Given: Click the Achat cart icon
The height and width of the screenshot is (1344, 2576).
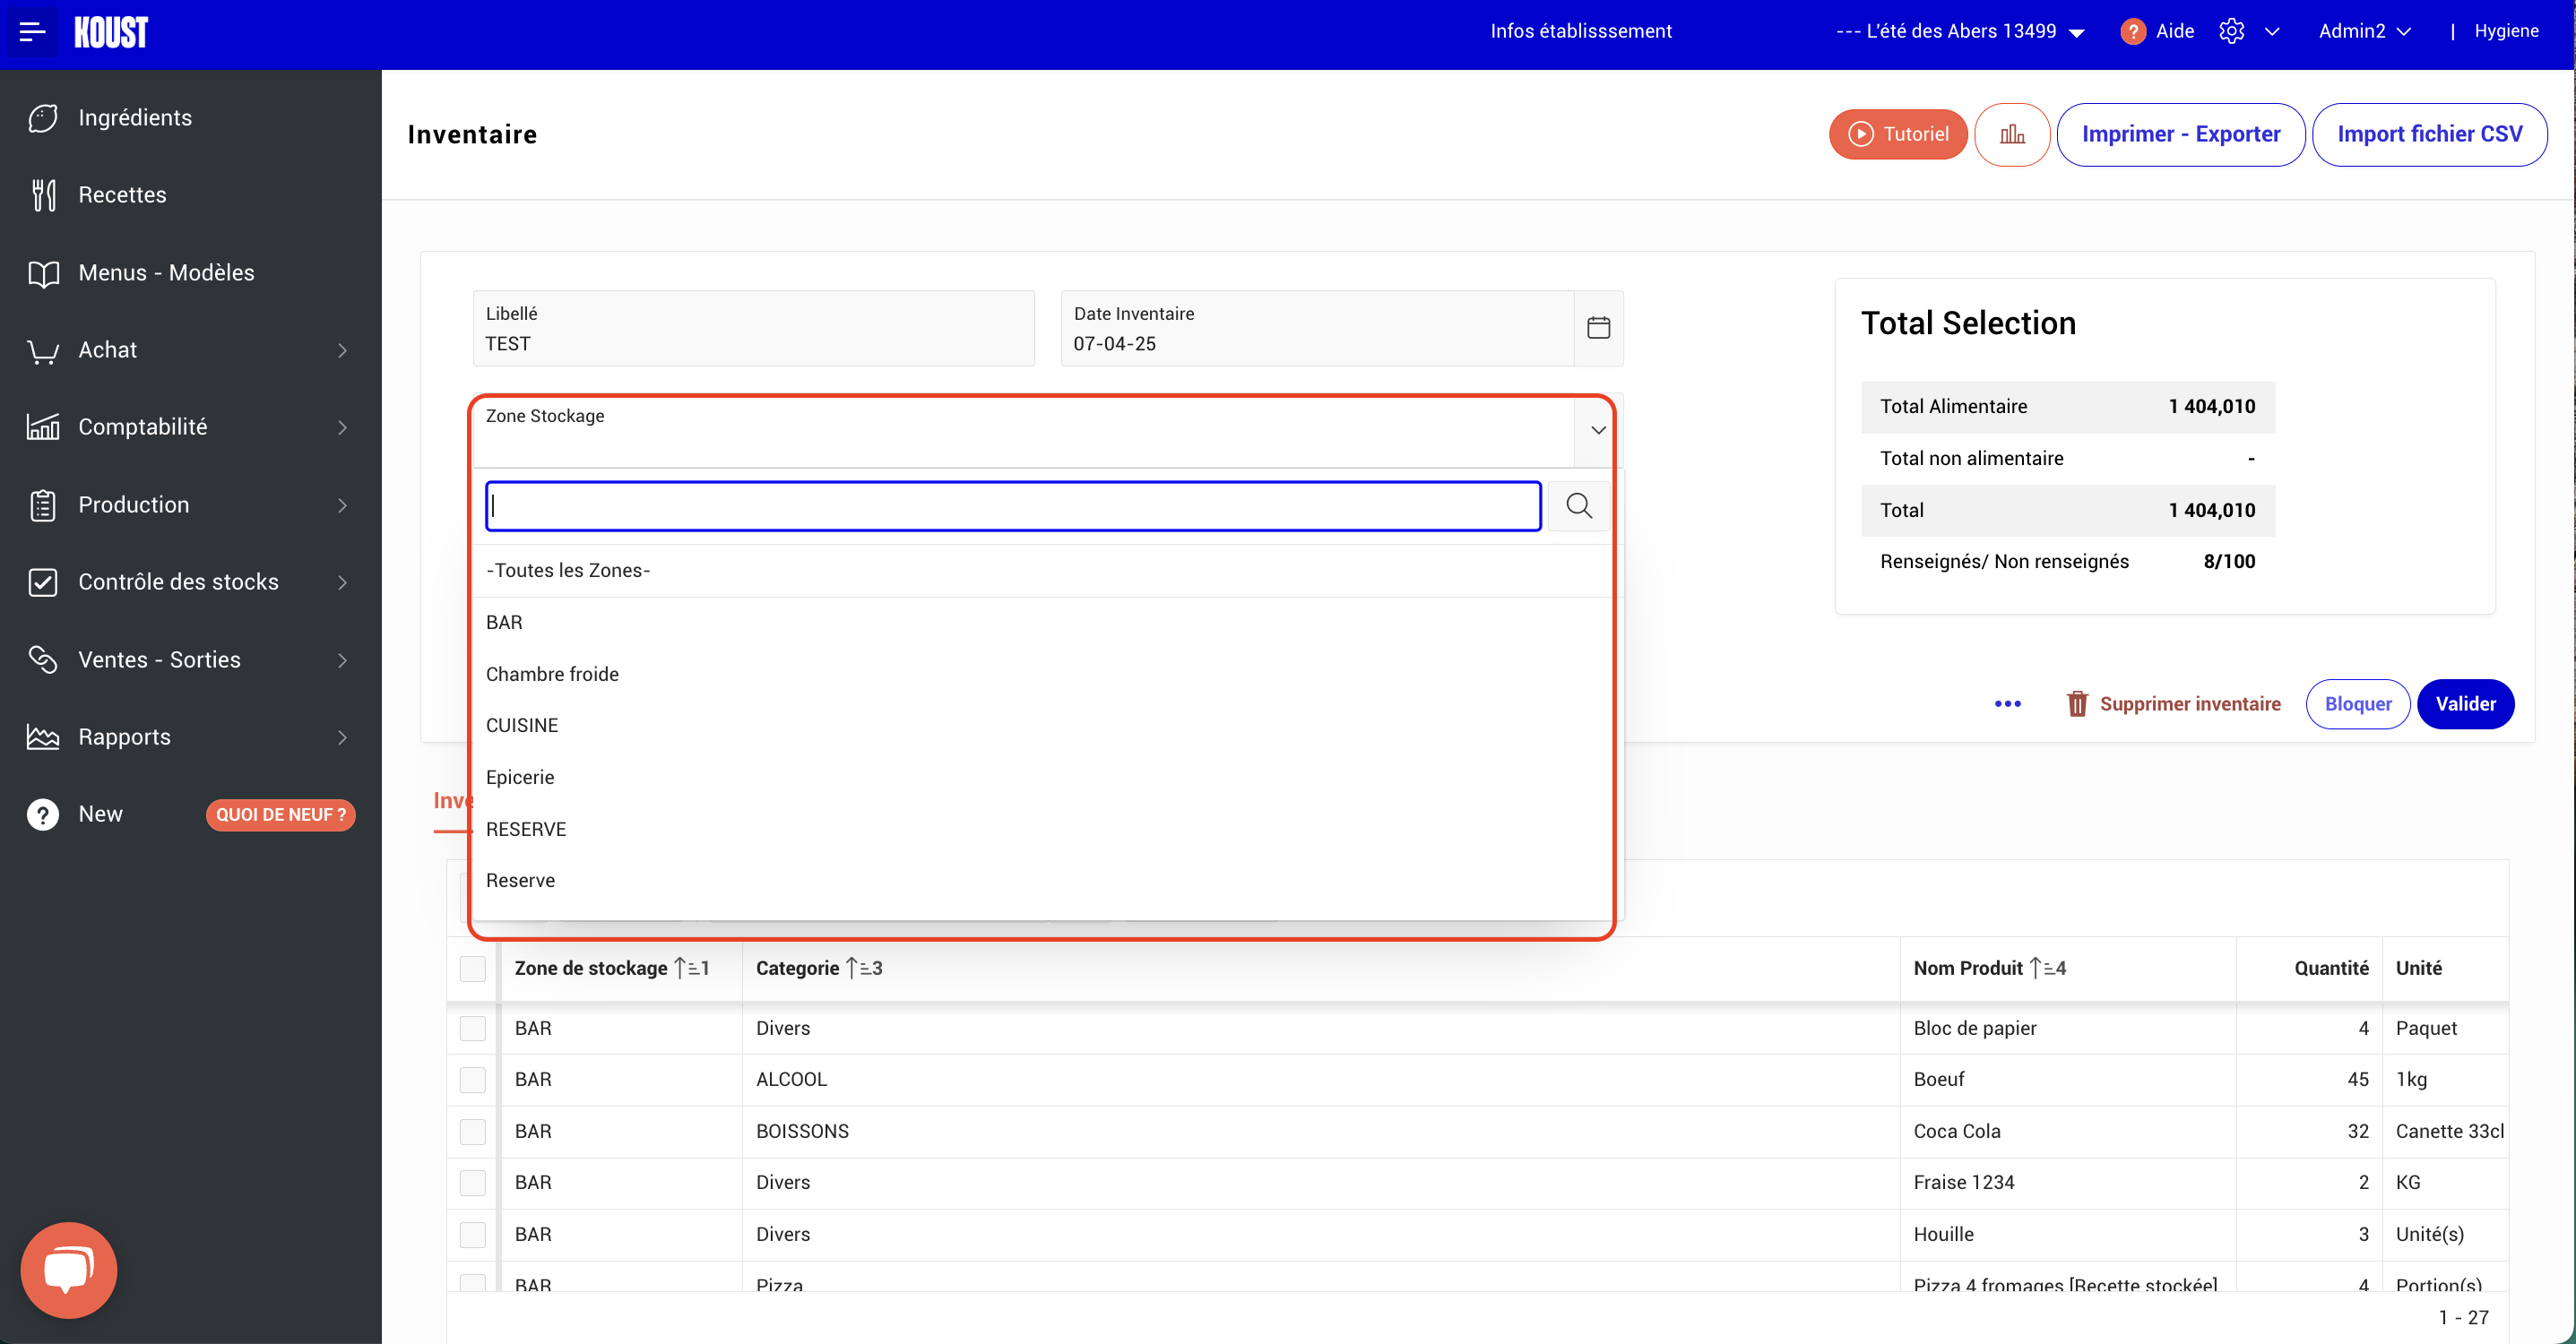Looking at the screenshot, I should click(x=43, y=351).
